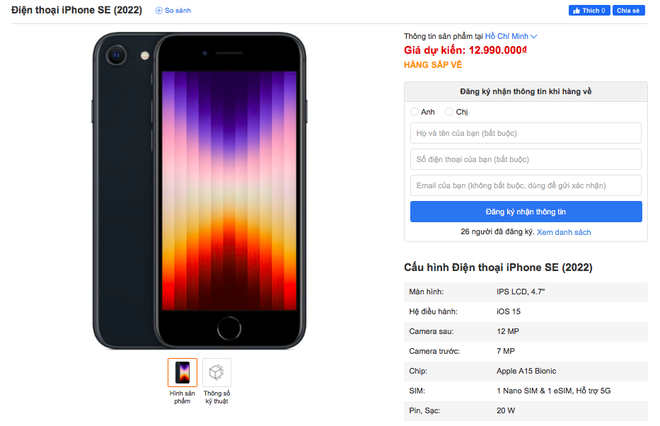This screenshot has height=426, width=660.
Task: Select the Hình sản phẩm thumbnail
Action: coord(182,372)
